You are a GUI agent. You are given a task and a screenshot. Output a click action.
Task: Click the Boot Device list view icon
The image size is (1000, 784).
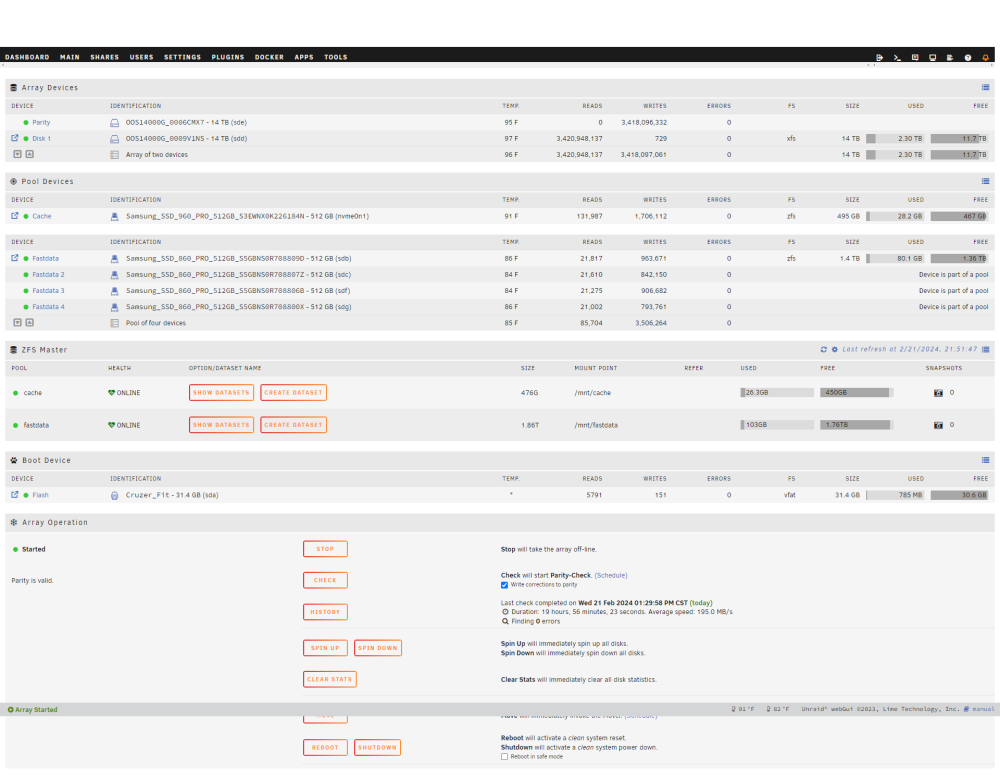pyautogui.click(x=985, y=460)
